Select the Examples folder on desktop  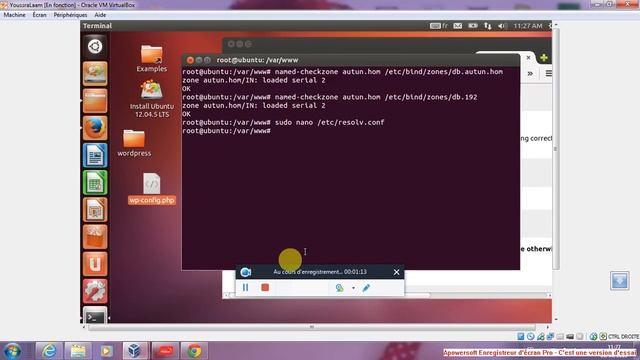[151, 59]
